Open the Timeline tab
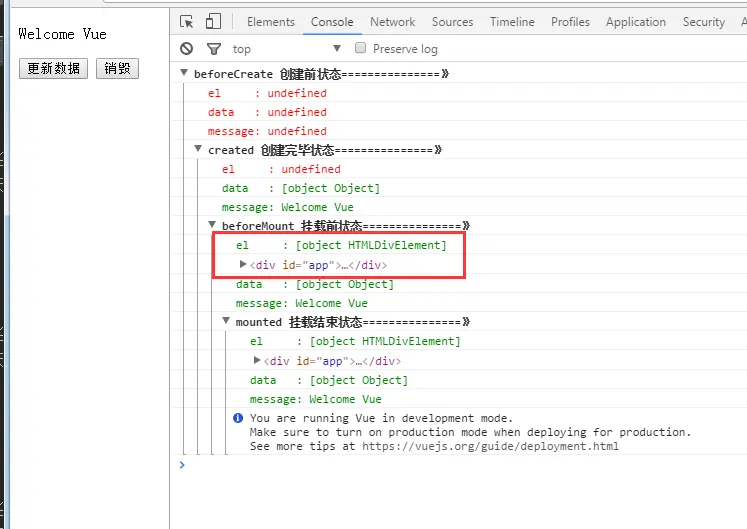 click(x=512, y=22)
